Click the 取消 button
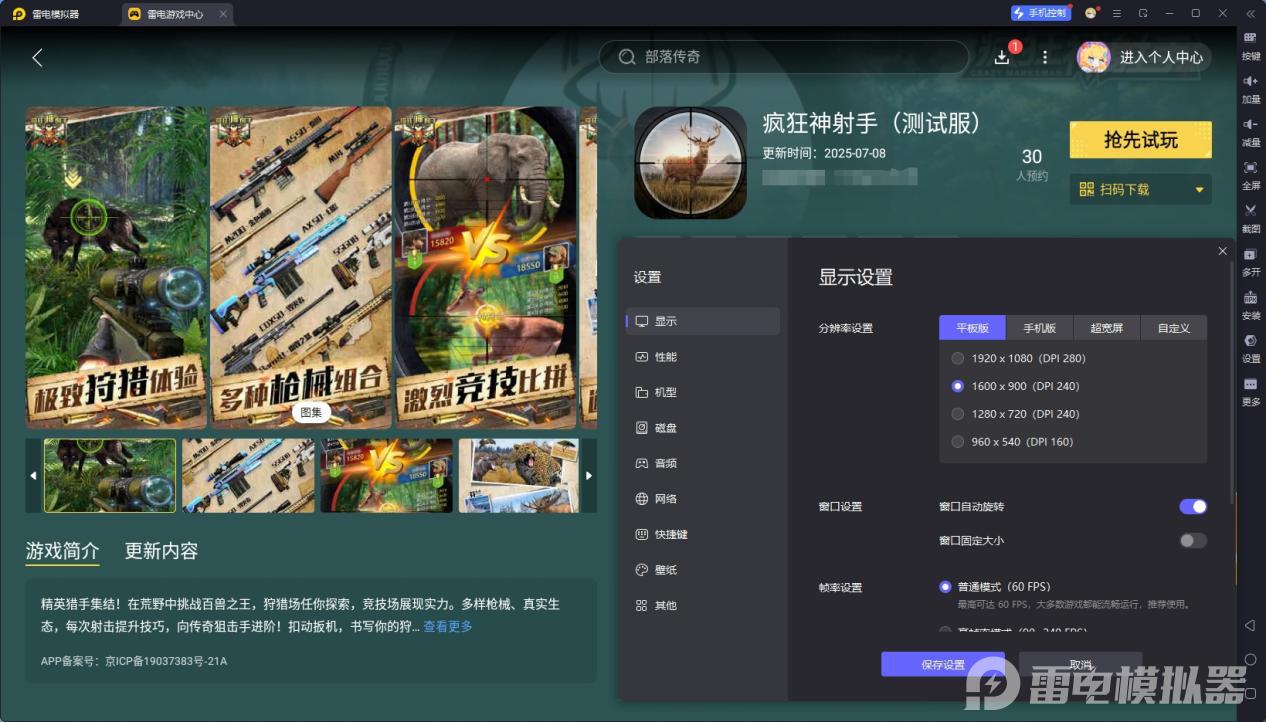Viewport: 1266px width, 722px height. point(1080,665)
